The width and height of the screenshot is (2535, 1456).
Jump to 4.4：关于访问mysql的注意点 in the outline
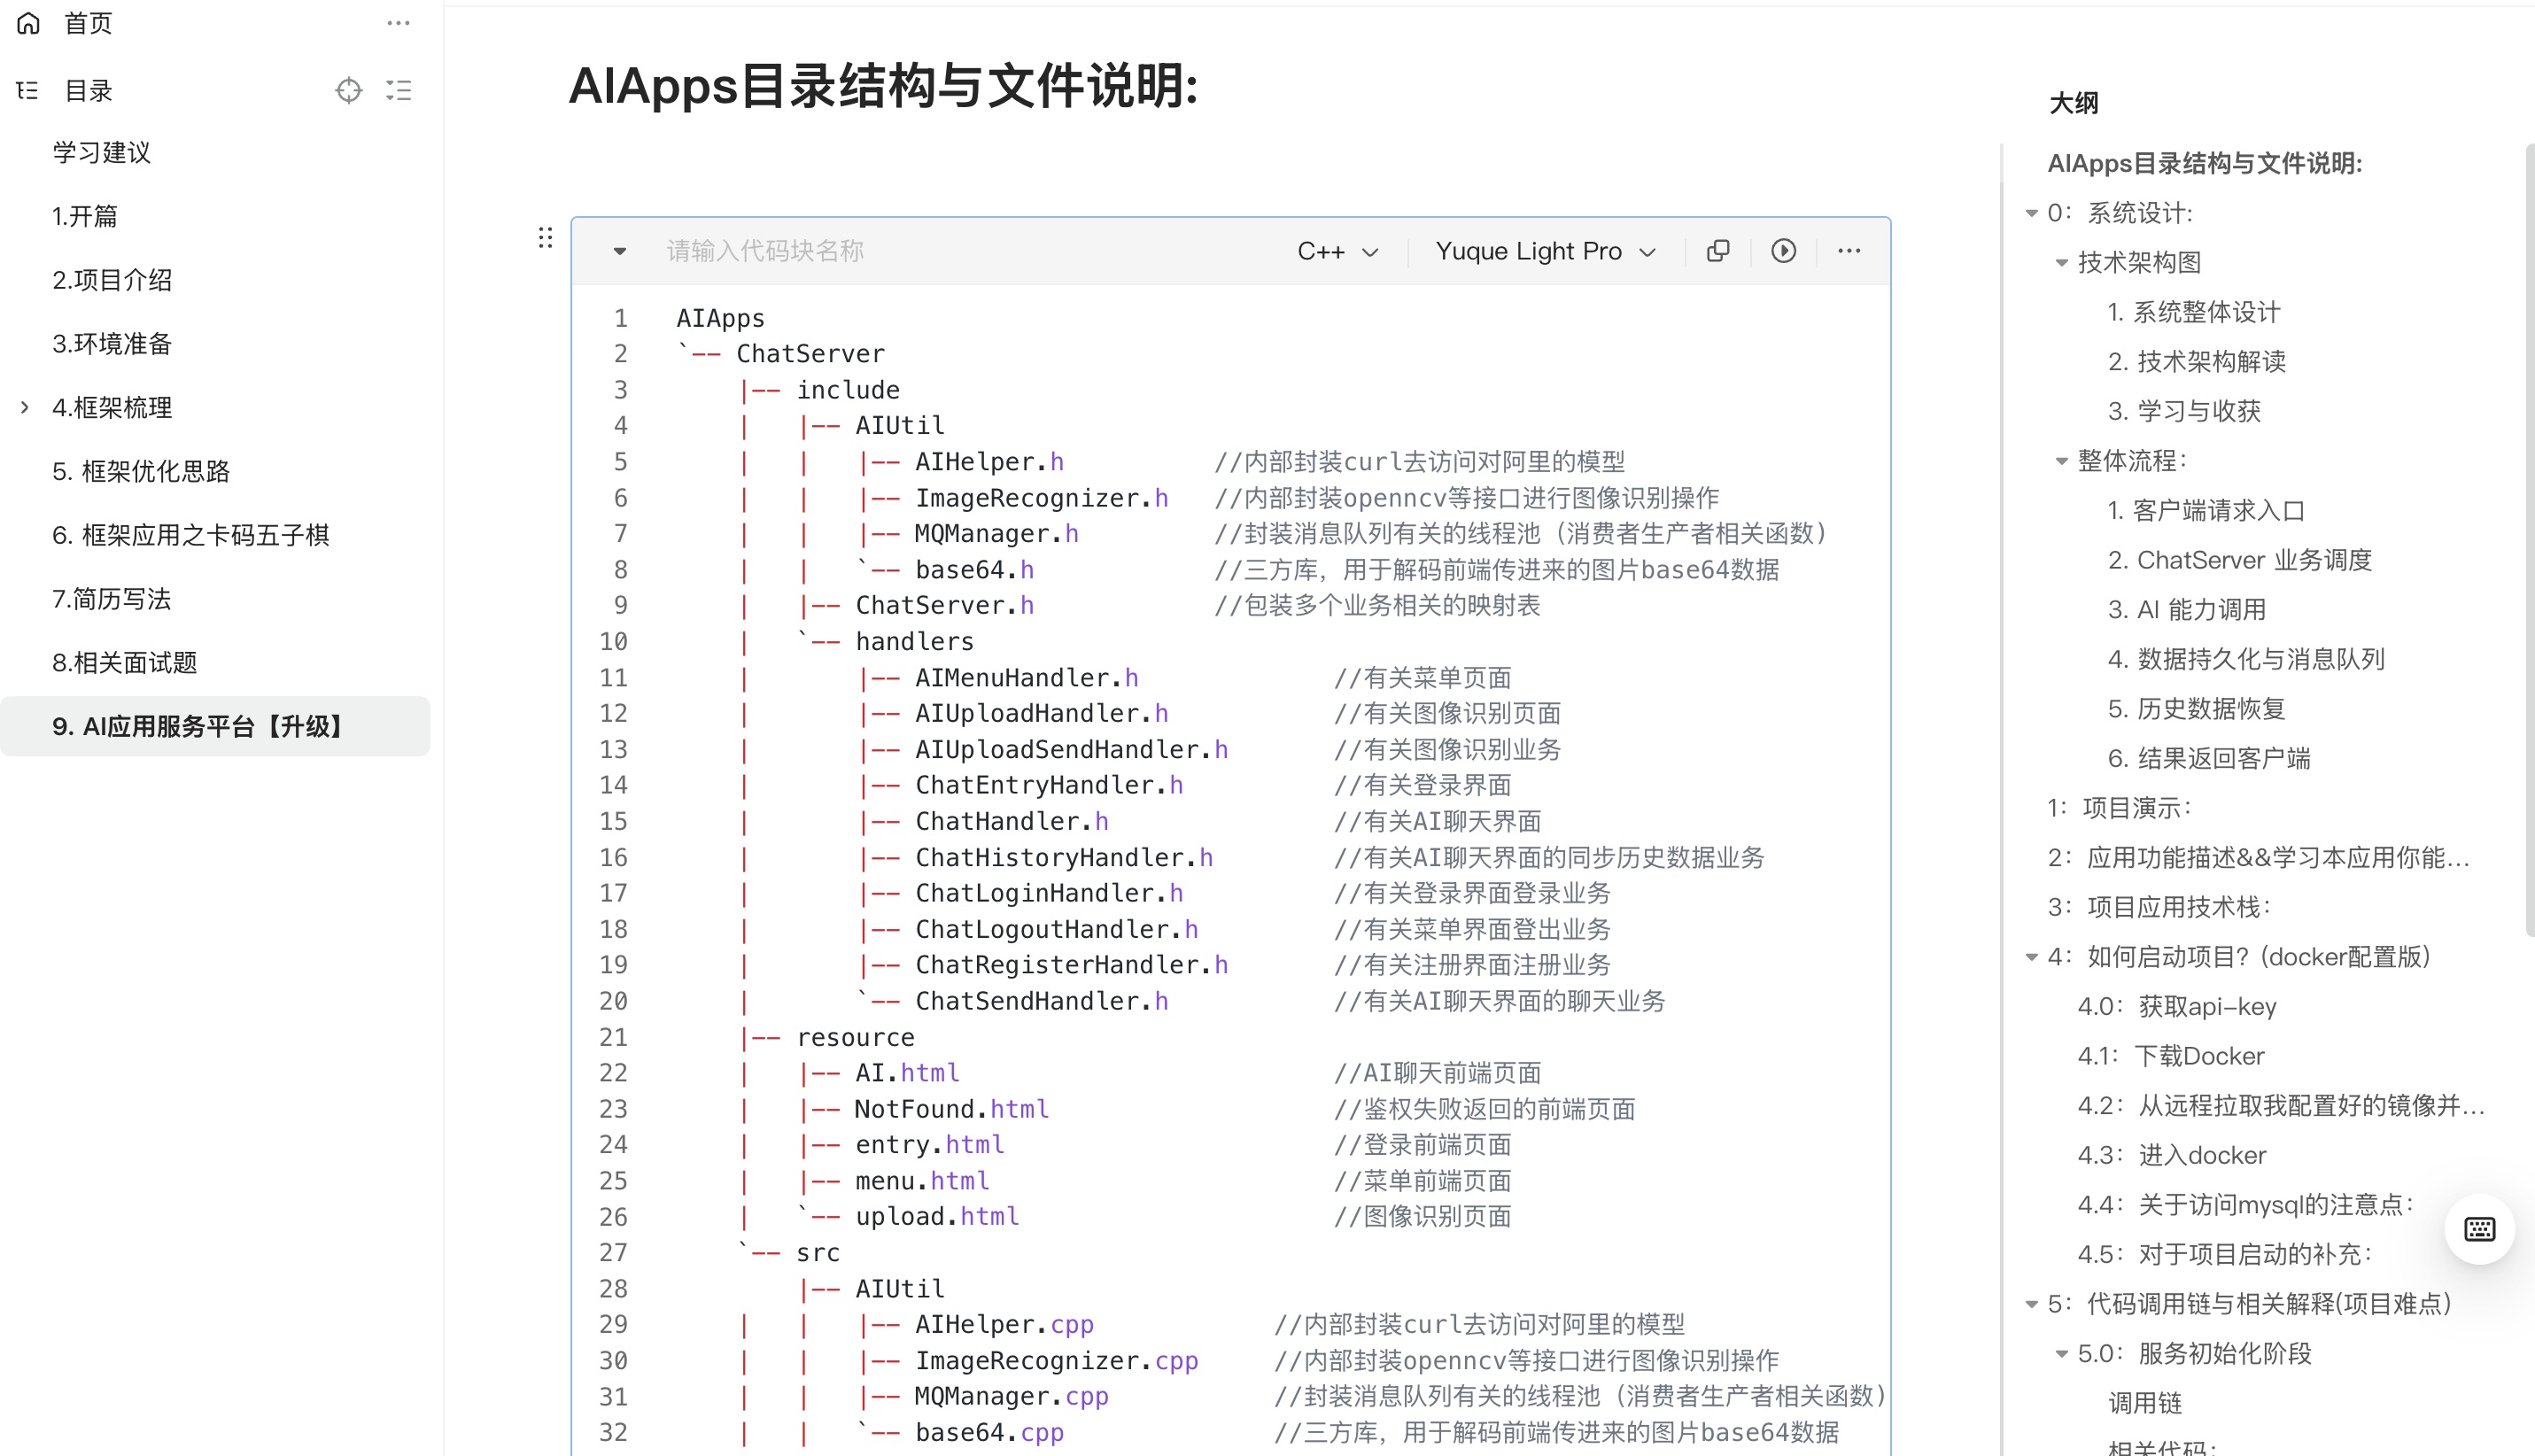[2245, 1205]
